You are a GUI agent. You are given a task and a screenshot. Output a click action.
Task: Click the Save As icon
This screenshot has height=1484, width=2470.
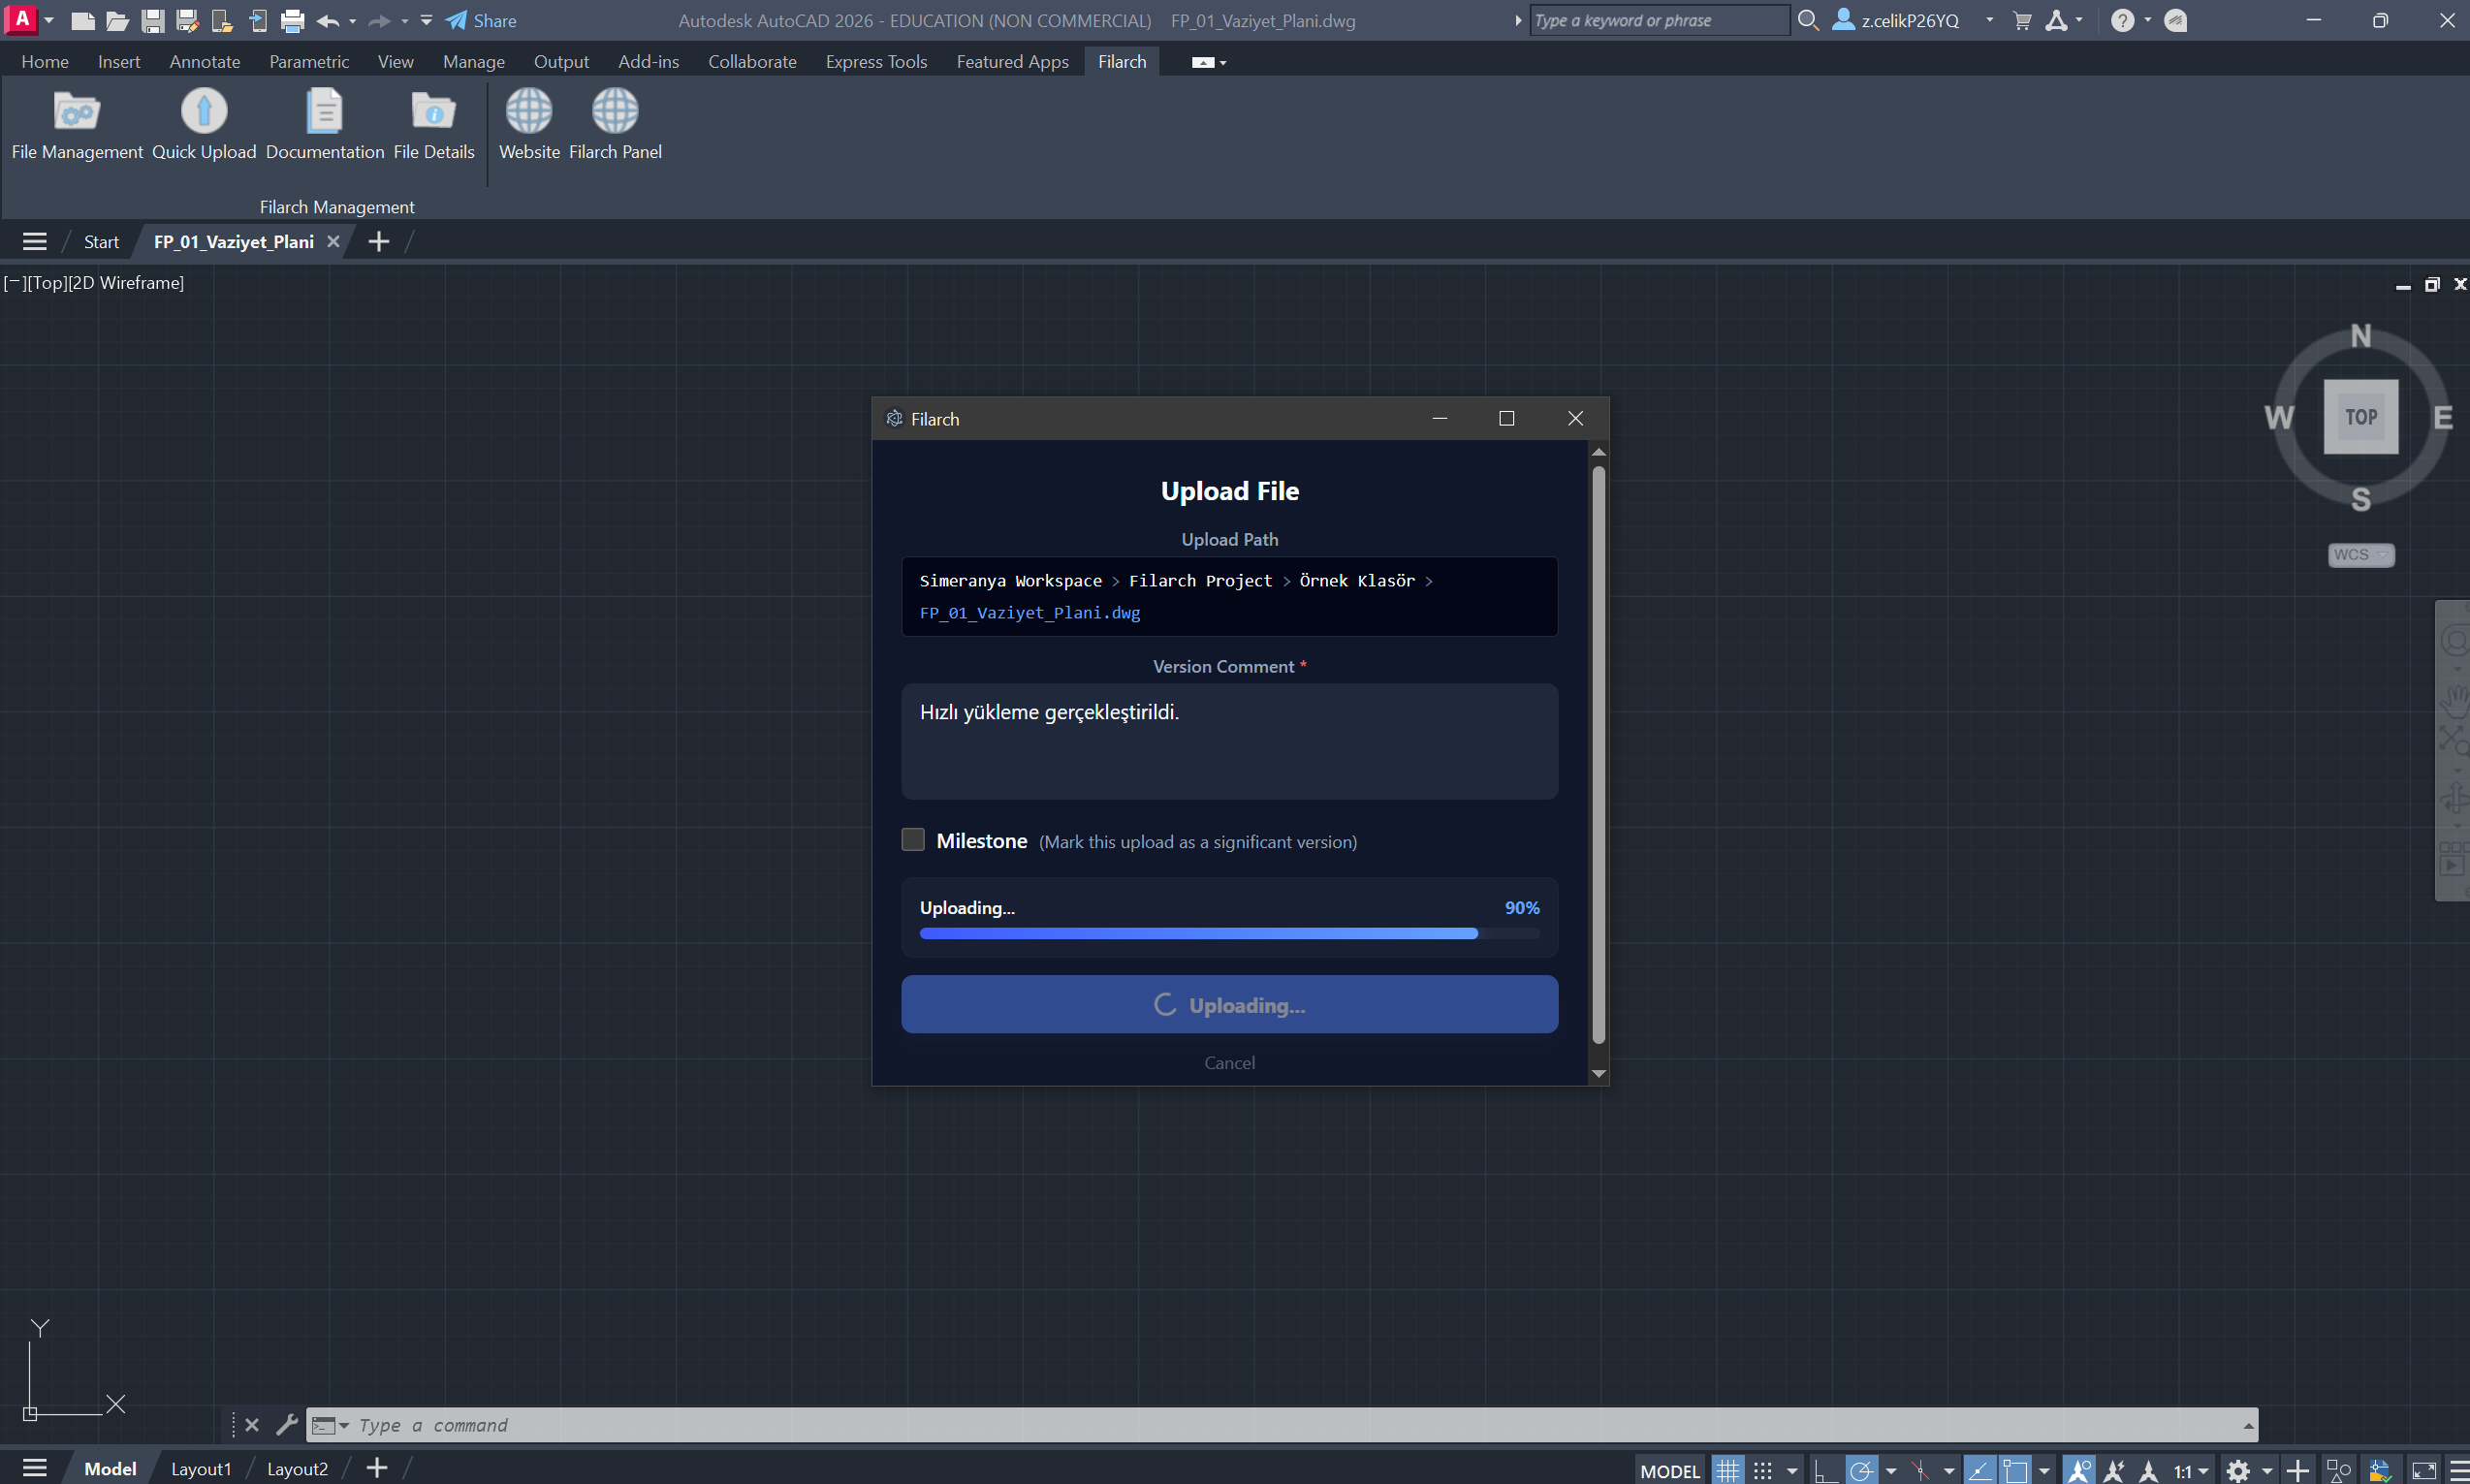pos(187,20)
